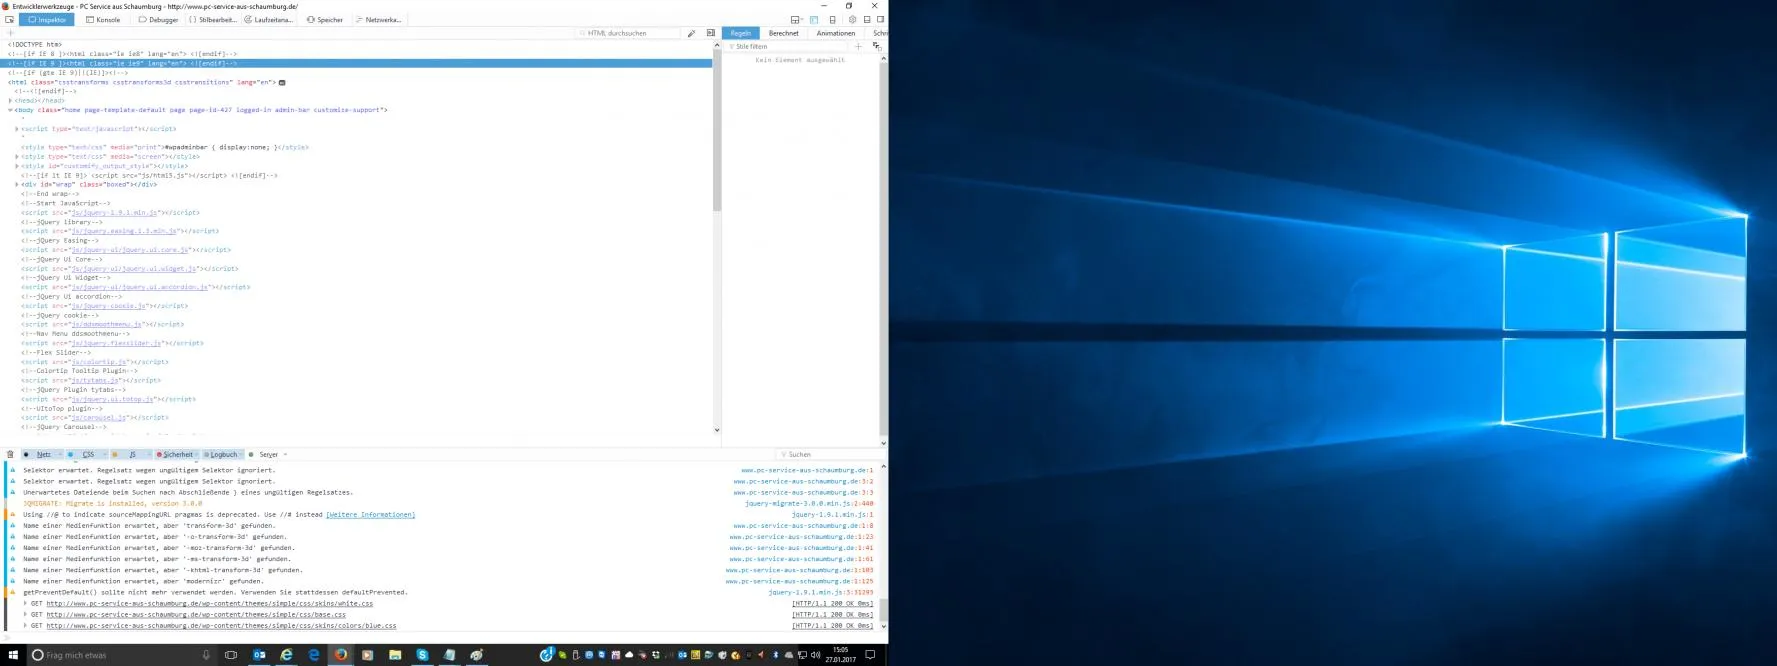Expand the head element node
The image size is (1777, 666).
point(10,101)
